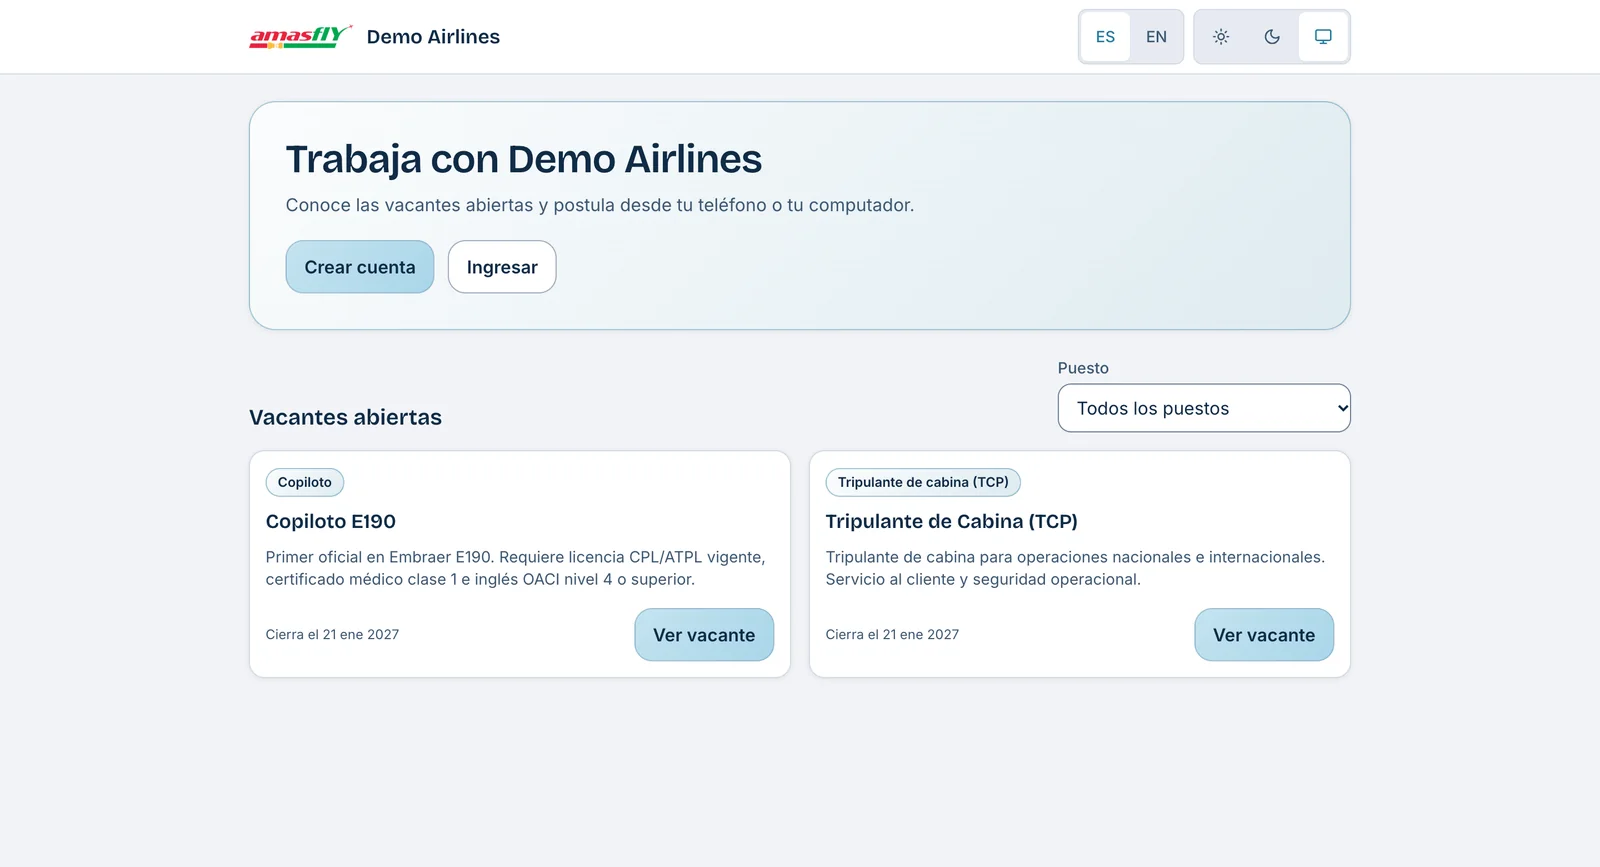
Task: Select system theme monitor icon
Action: tap(1323, 37)
